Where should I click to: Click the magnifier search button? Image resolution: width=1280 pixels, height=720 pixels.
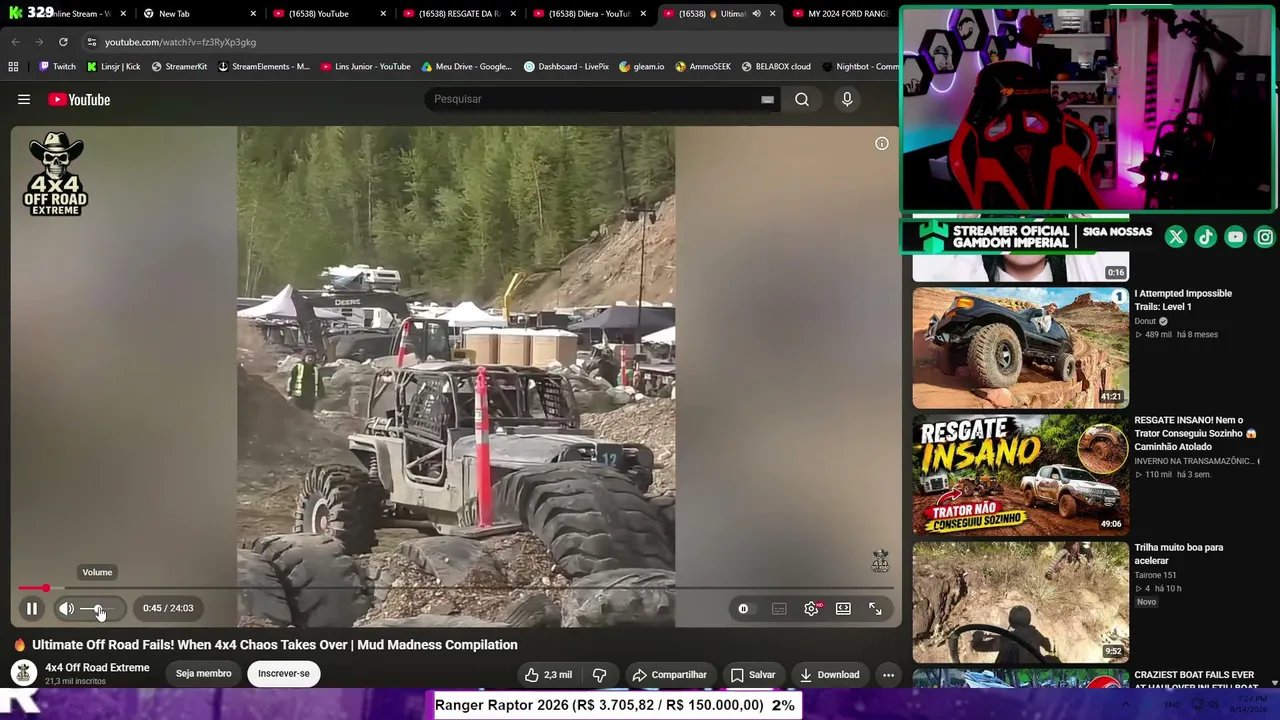tap(802, 99)
